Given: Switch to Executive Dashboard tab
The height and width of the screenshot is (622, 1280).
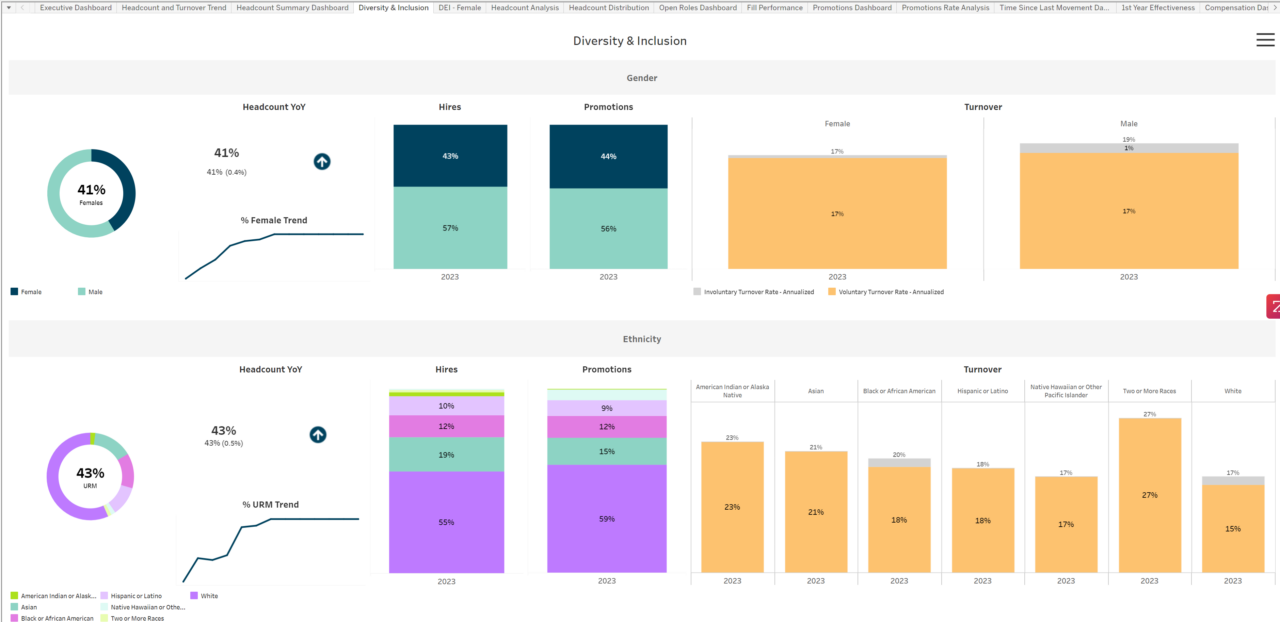Looking at the screenshot, I should click(x=76, y=7).
